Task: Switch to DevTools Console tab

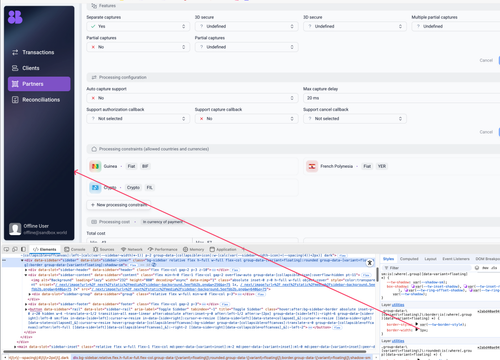Action: [75, 249]
